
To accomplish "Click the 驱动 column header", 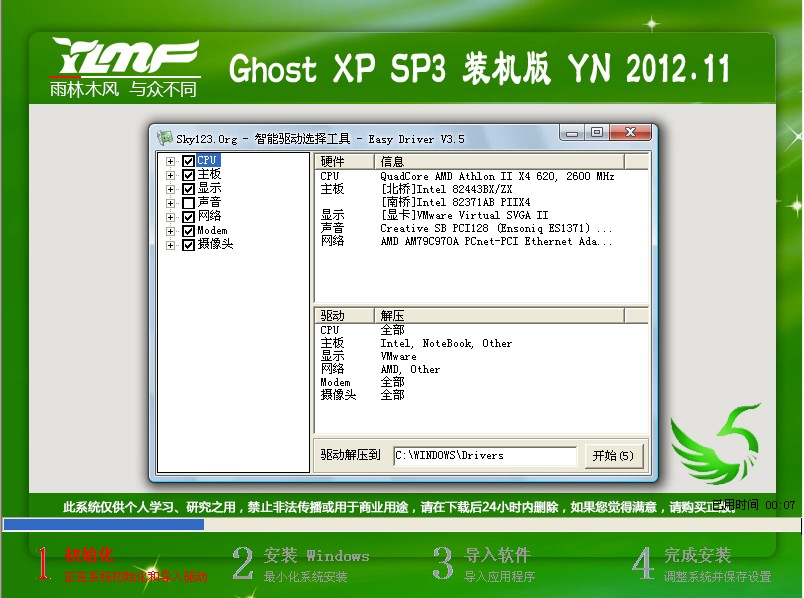I will coord(345,315).
